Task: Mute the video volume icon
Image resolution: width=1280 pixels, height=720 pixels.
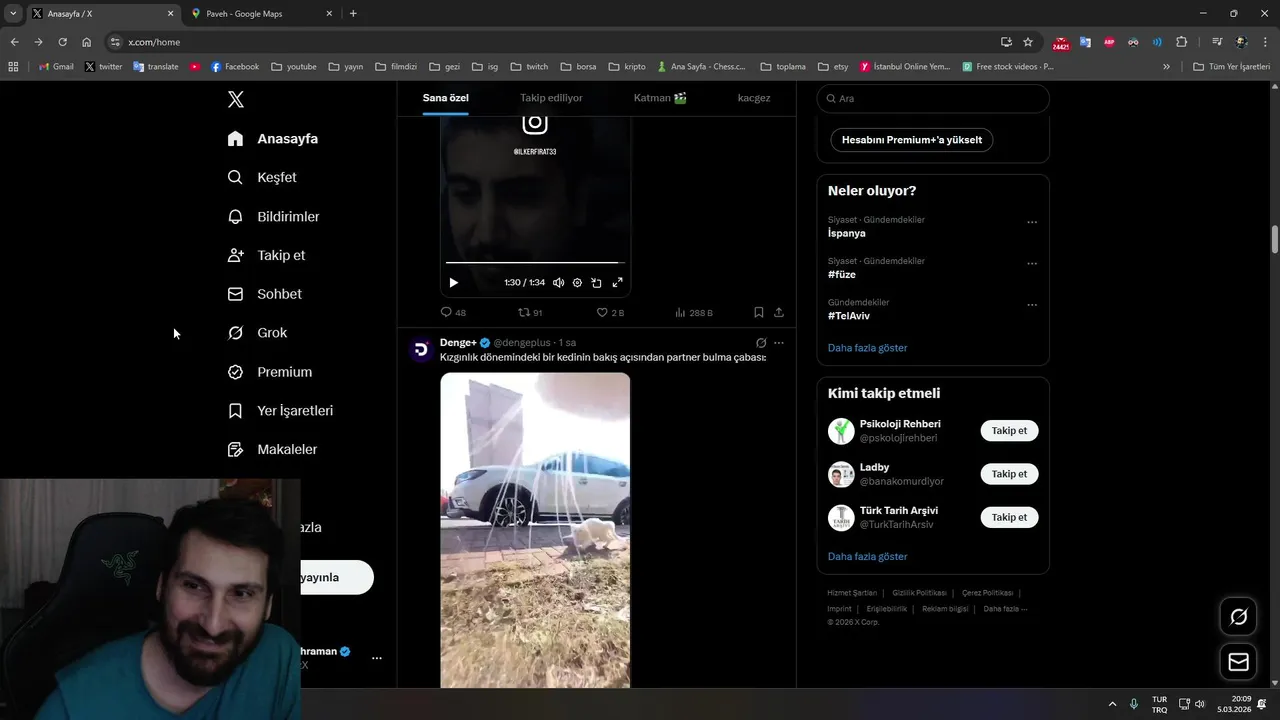Action: 558,283
